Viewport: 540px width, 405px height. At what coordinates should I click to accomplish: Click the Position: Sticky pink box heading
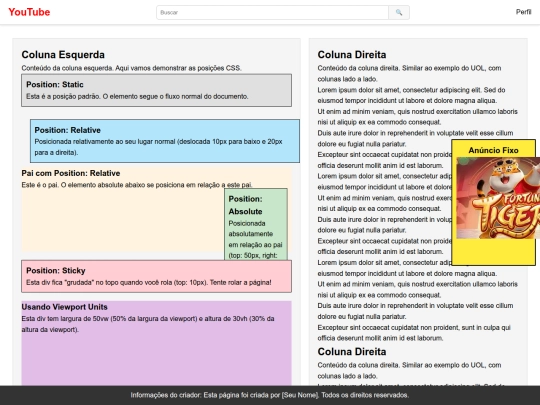[x=56, y=271]
